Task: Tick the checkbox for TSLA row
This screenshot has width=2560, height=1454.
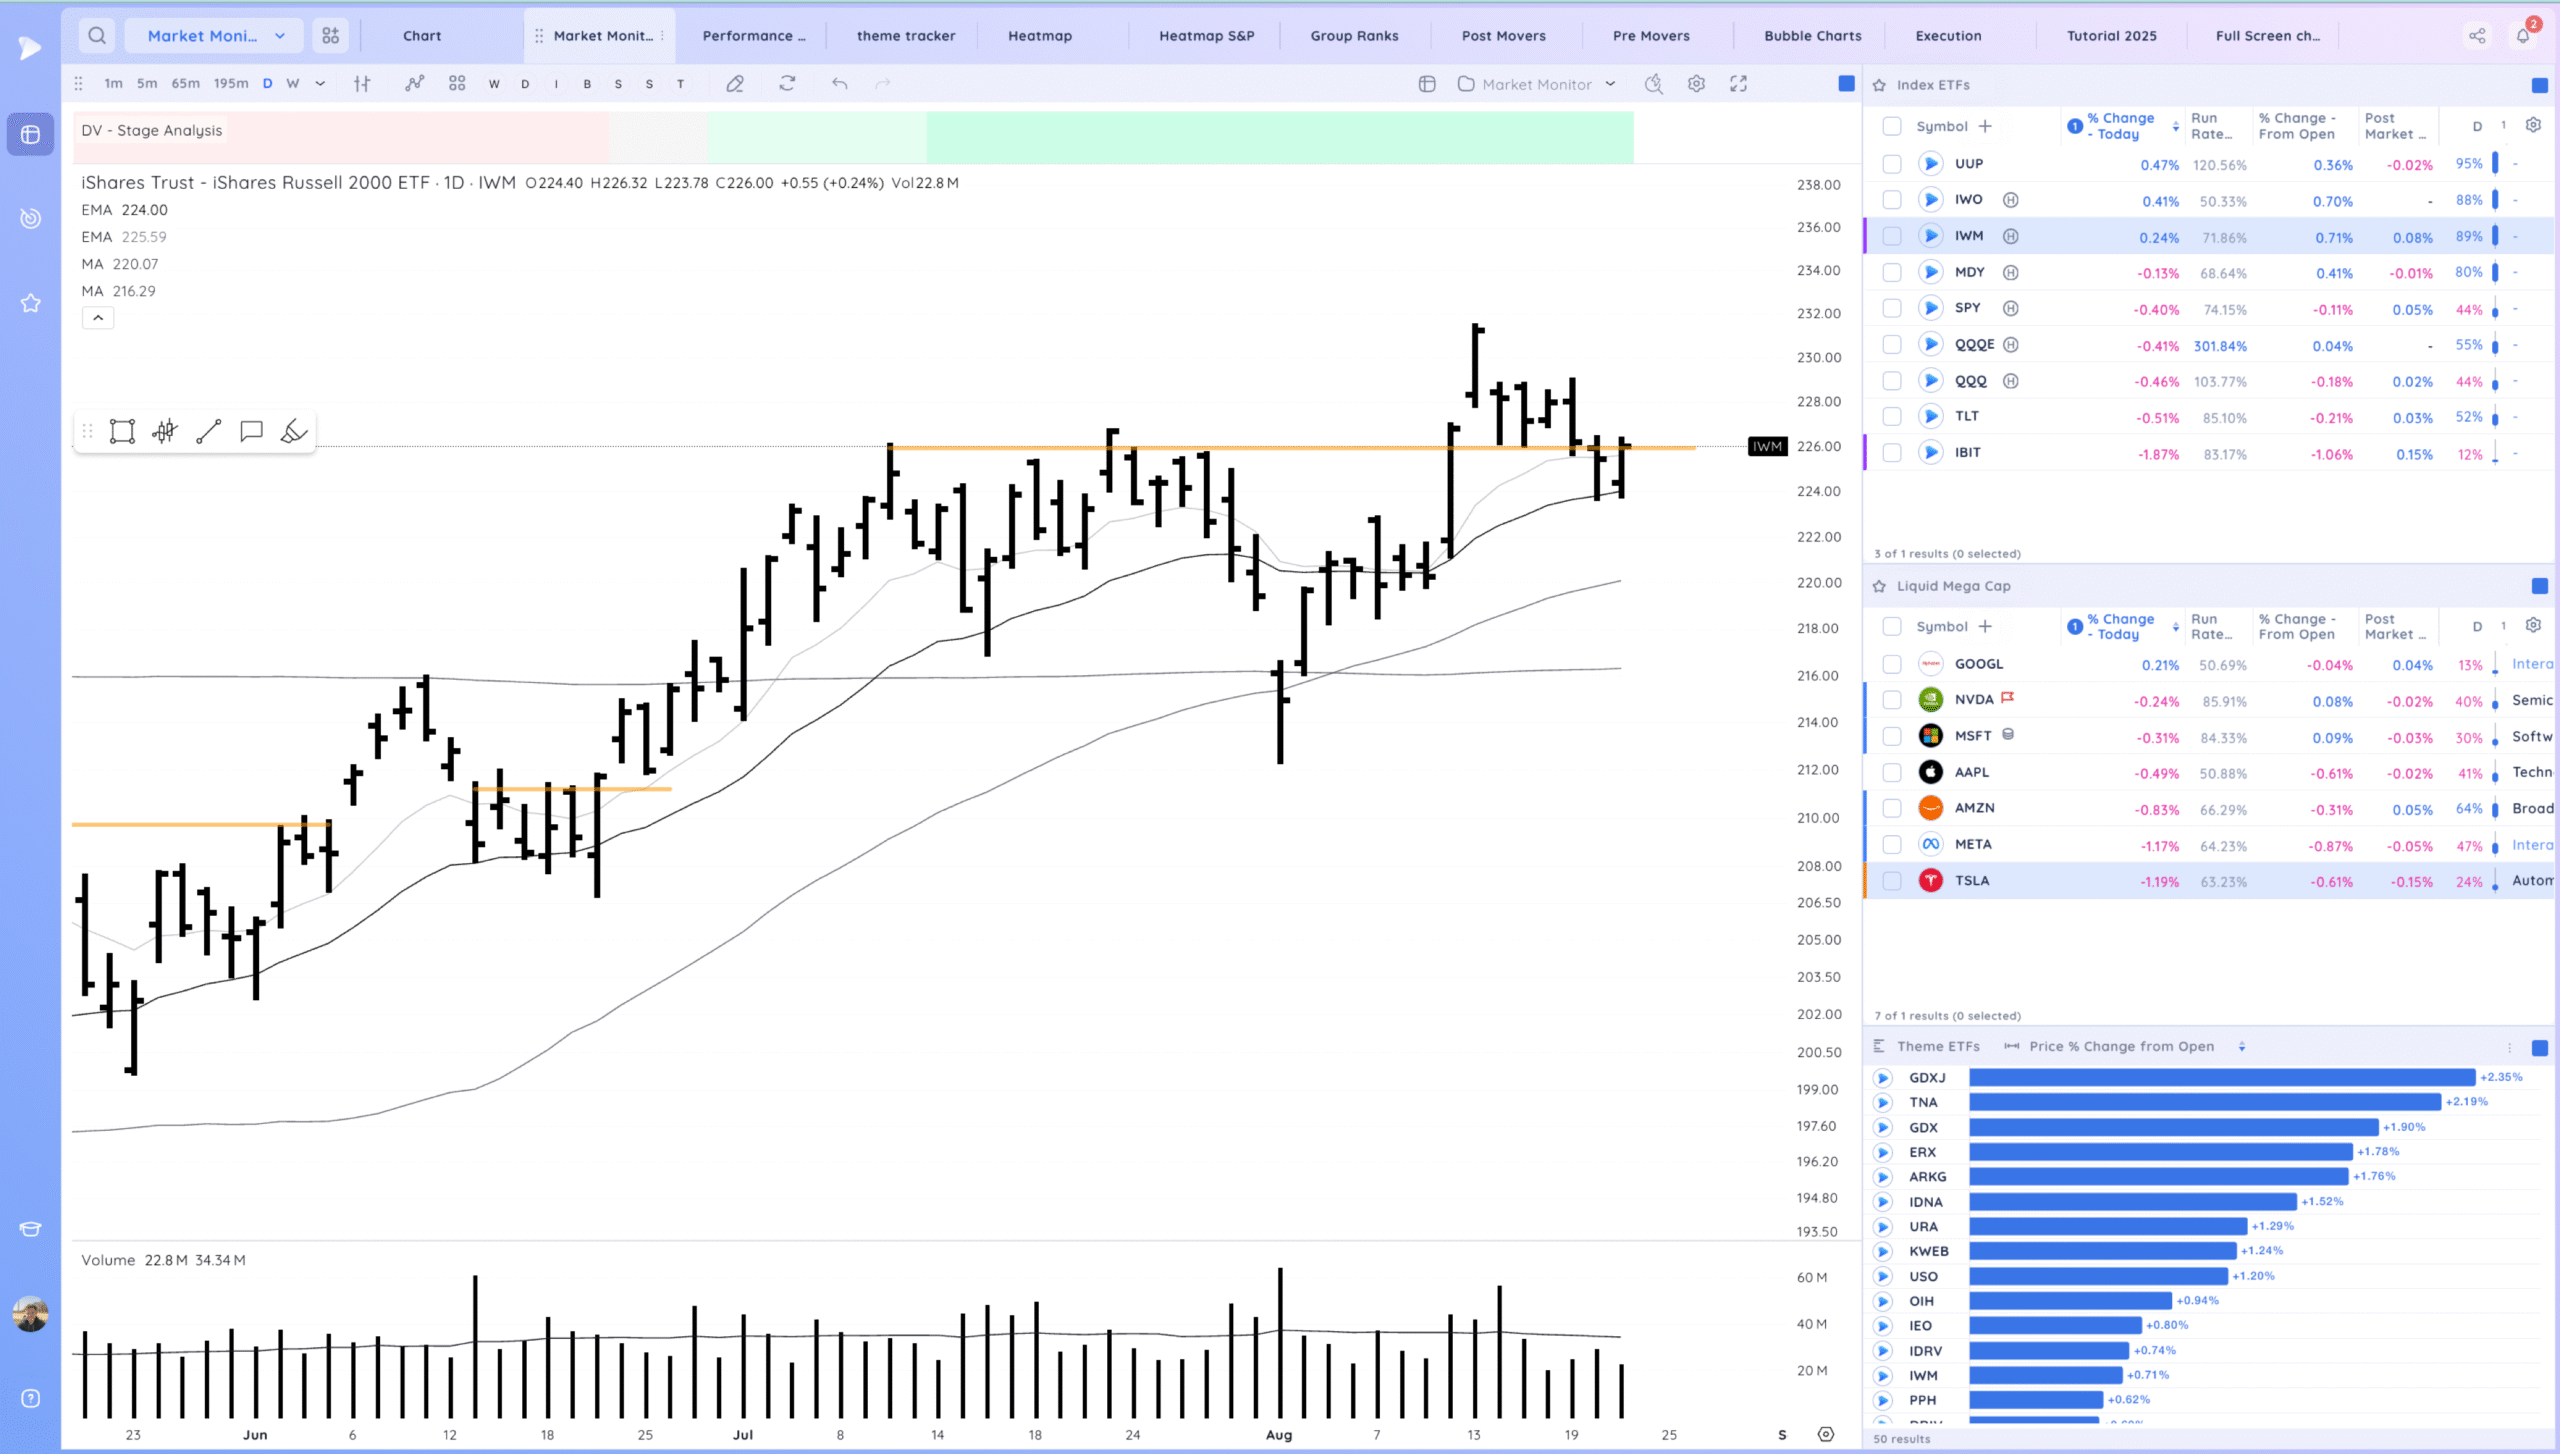Action: pos(1891,881)
